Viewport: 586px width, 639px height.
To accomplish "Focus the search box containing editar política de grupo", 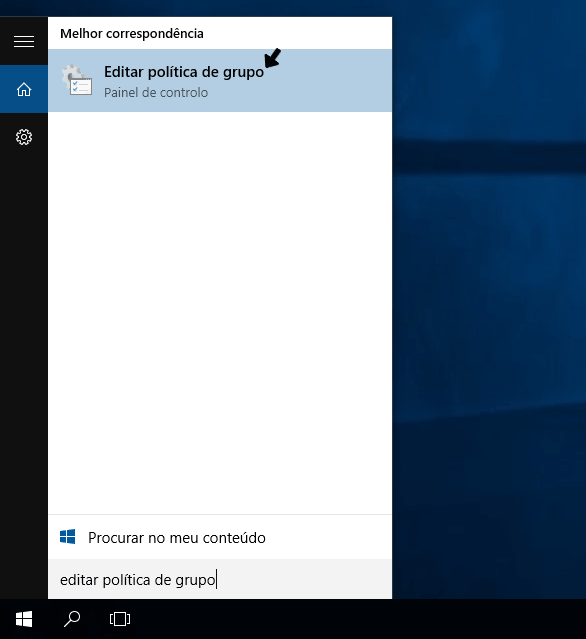I will pyautogui.click(x=220, y=579).
